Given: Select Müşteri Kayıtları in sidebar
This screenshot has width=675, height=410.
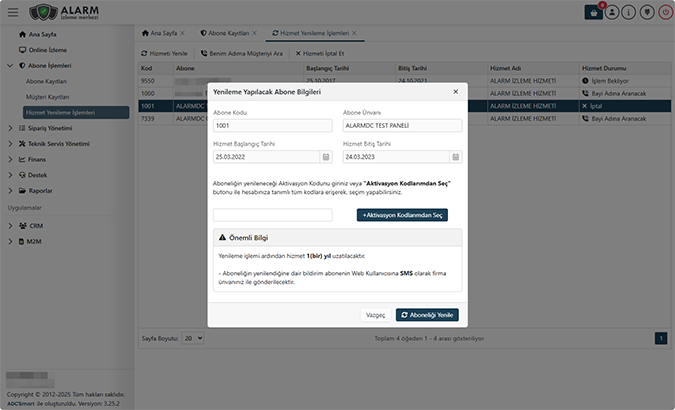Looking at the screenshot, I should pyautogui.click(x=47, y=96).
